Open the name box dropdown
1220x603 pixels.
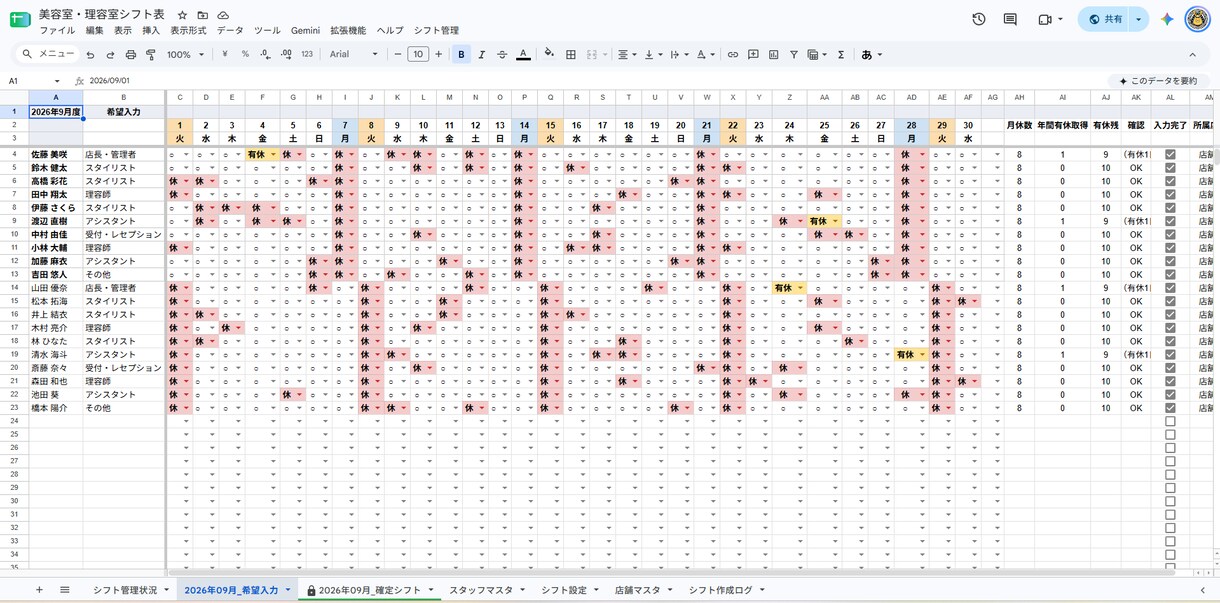pos(57,81)
